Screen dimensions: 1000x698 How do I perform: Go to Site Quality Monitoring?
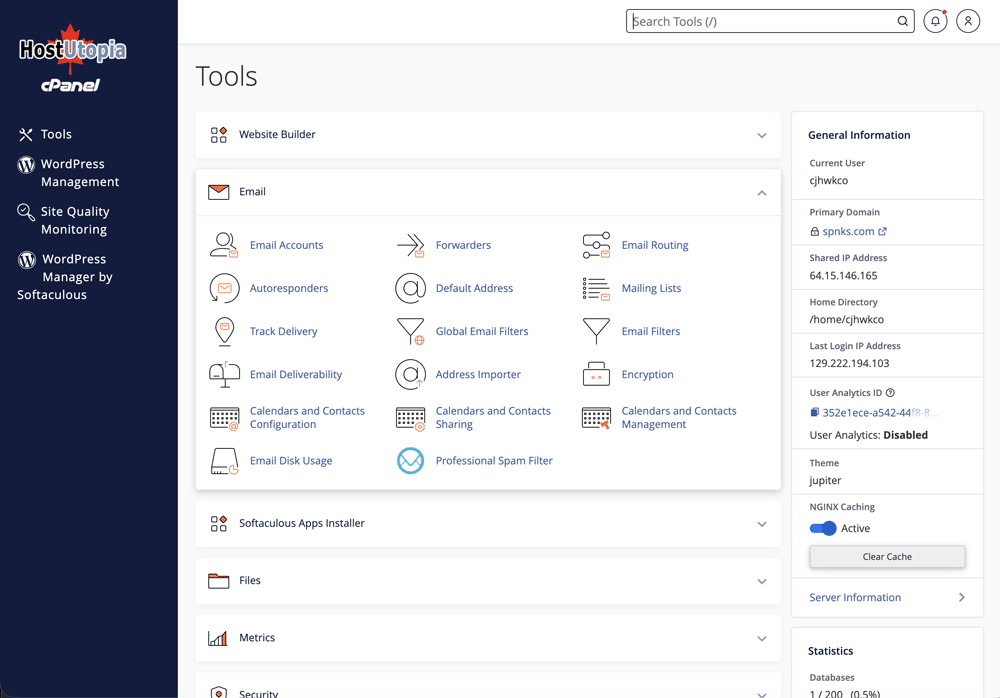74,220
